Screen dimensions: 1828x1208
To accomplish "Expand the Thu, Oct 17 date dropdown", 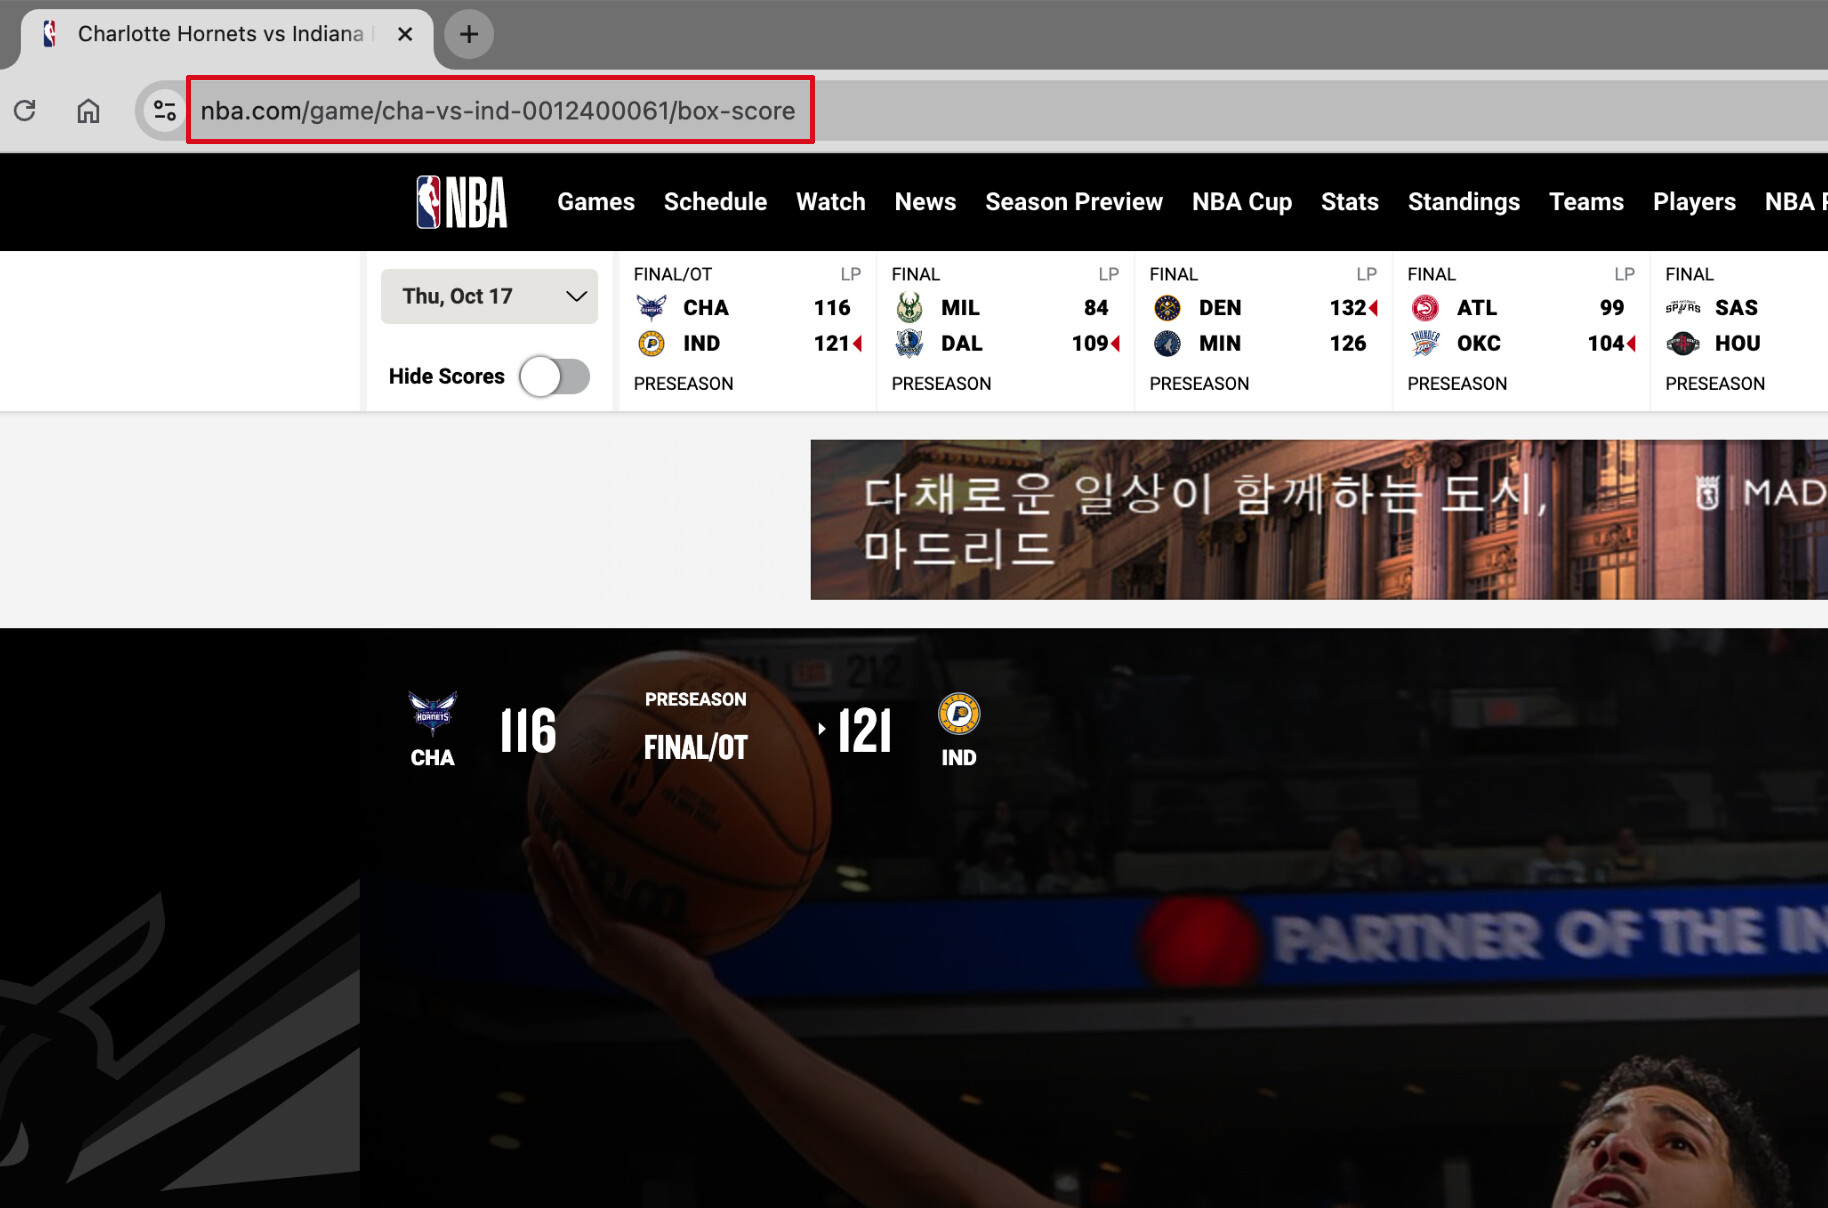I will 489,296.
